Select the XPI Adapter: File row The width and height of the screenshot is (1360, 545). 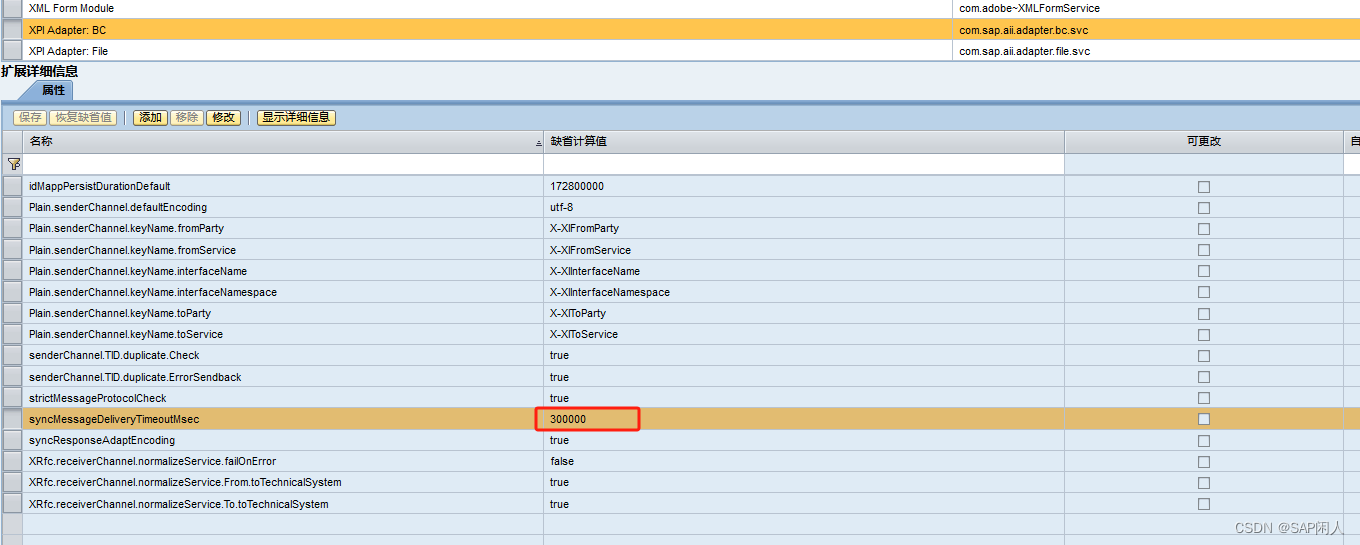[x=680, y=51]
